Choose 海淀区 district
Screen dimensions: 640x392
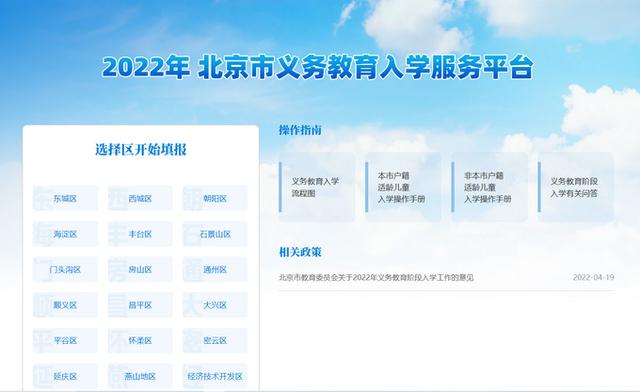pos(65,234)
